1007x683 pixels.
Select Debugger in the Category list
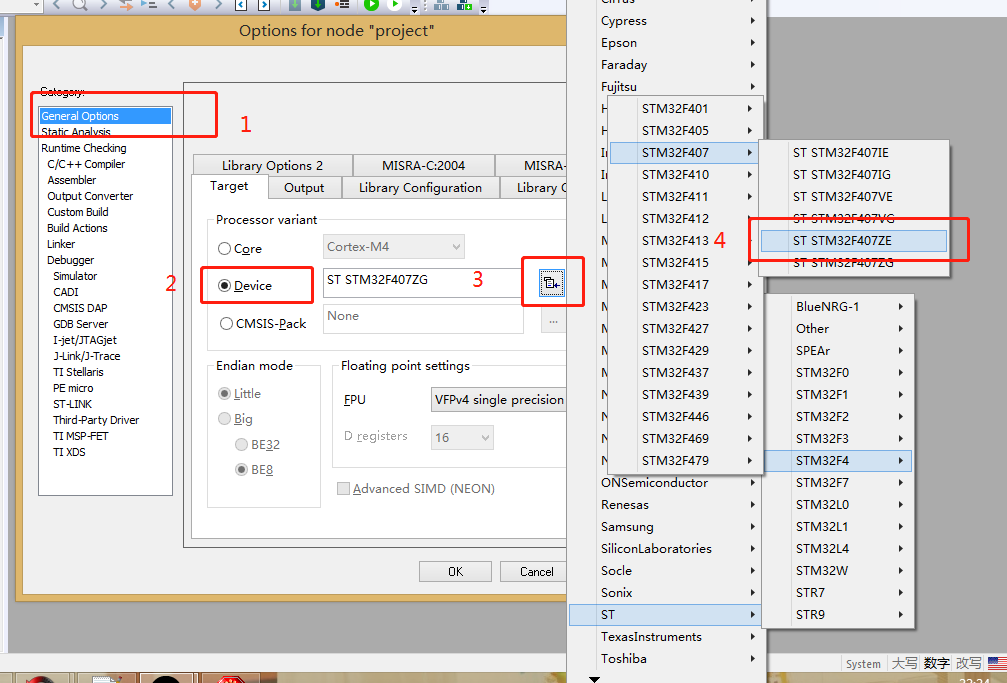[x=70, y=259]
